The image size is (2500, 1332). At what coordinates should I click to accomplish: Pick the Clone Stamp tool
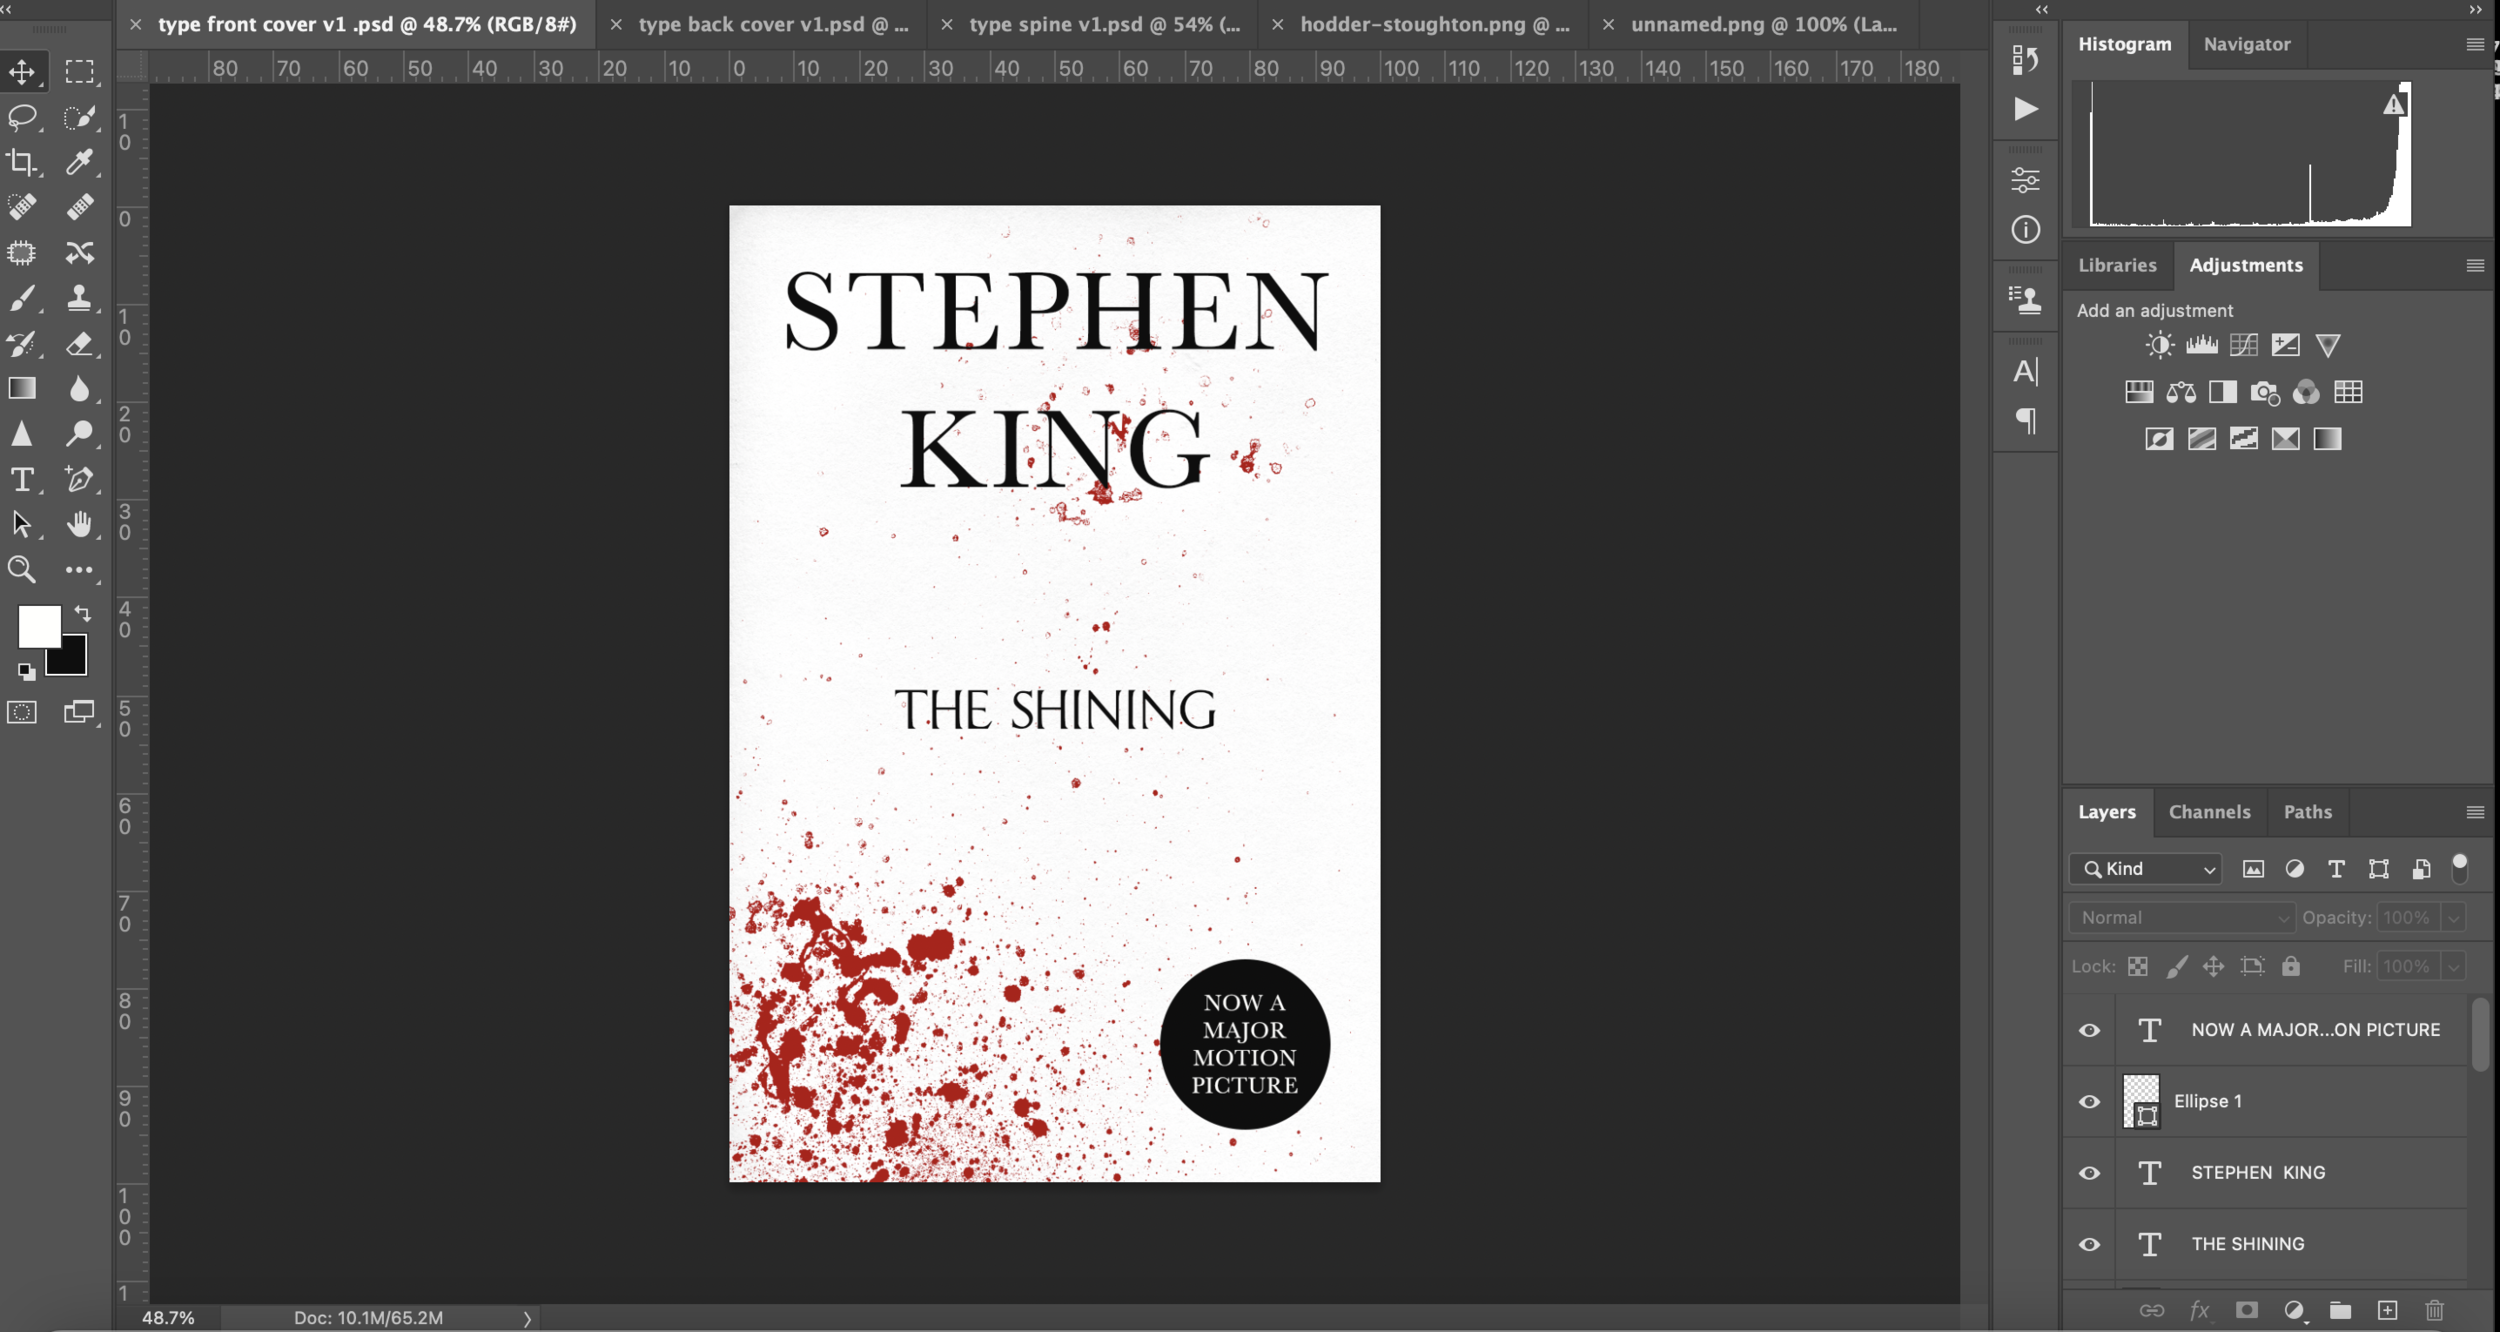[80, 298]
